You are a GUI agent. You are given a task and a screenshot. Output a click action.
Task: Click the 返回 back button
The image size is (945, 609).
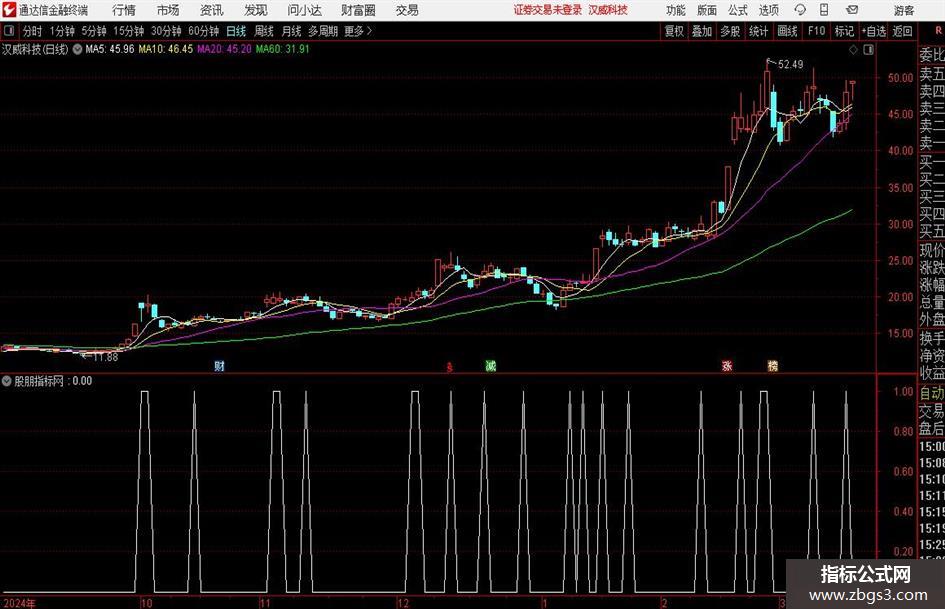[x=902, y=31]
